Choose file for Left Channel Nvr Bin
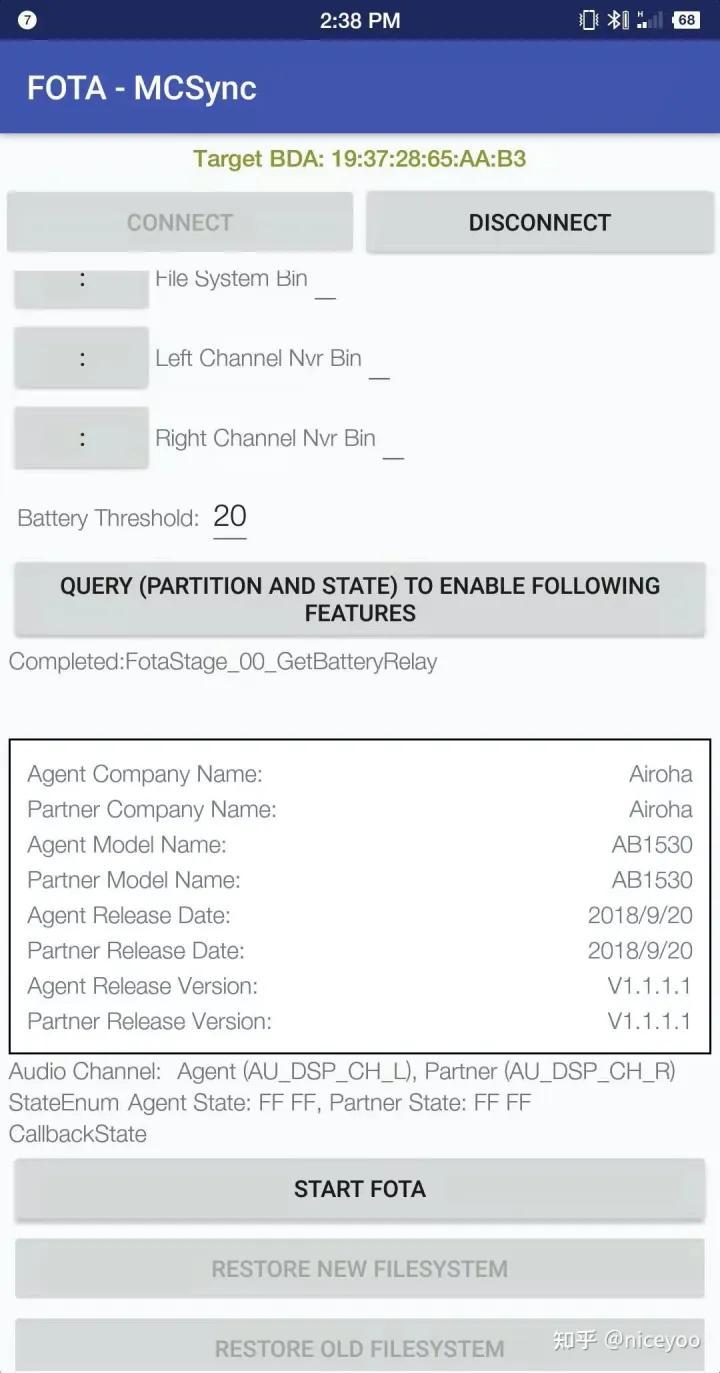 tap(81, 358)
